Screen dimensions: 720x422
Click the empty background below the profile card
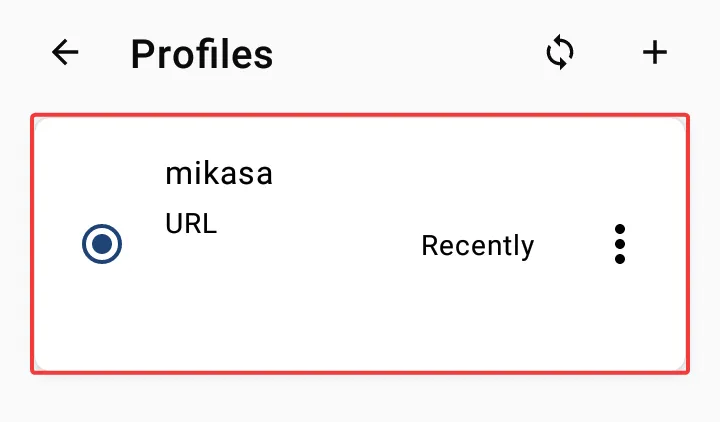[x=360, y=399]
